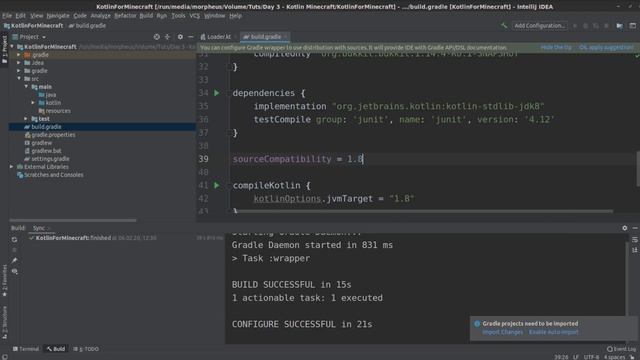Open the File menu
640x360 pixels.
click(x=7, y=16)
